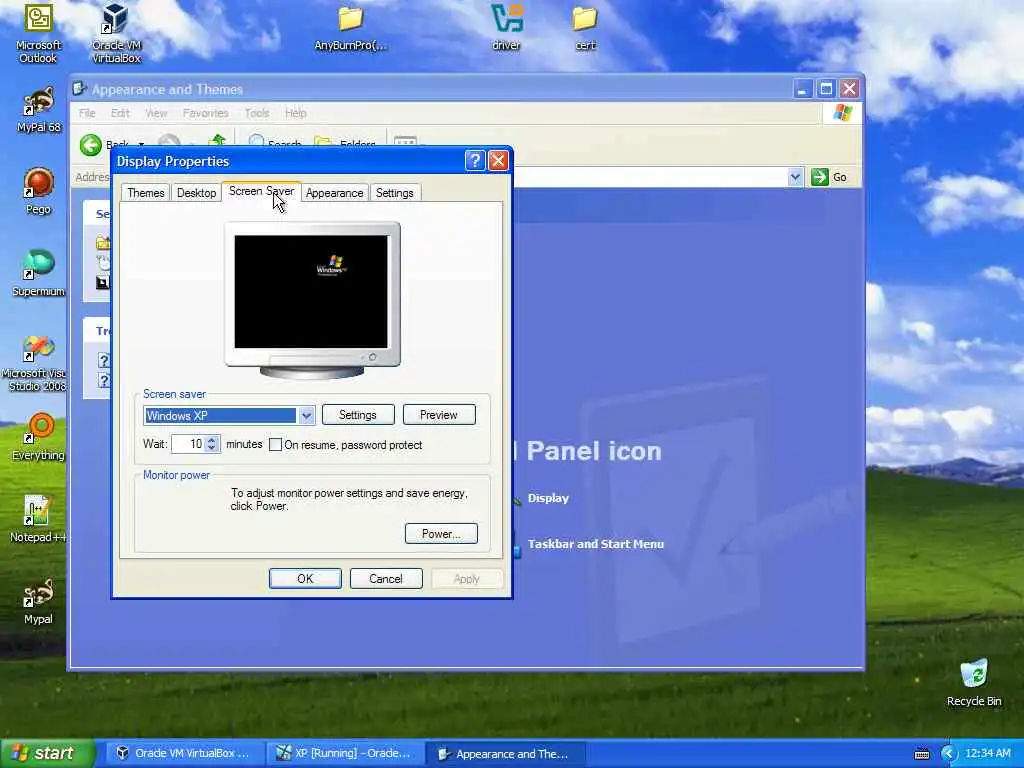Open Taskbar and Start Menu link

click(x=596, y=544)
